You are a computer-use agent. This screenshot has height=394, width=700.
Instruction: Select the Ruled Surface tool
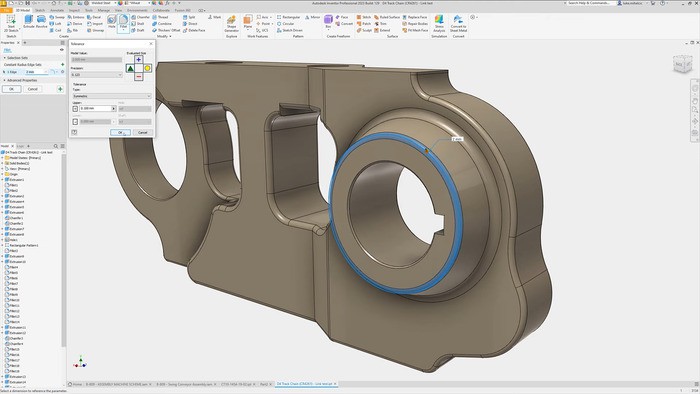[387, 17]
